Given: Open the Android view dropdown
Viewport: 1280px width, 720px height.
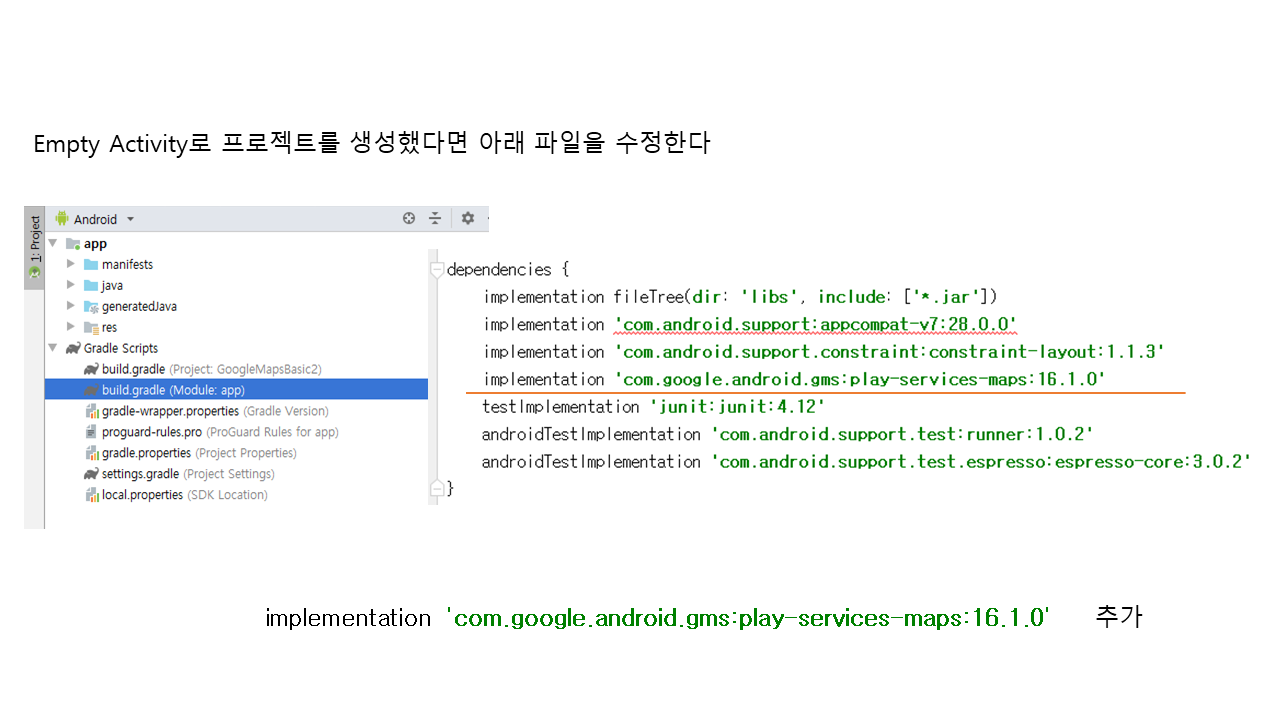Looking at the screenshot, I should coord(130,220).
